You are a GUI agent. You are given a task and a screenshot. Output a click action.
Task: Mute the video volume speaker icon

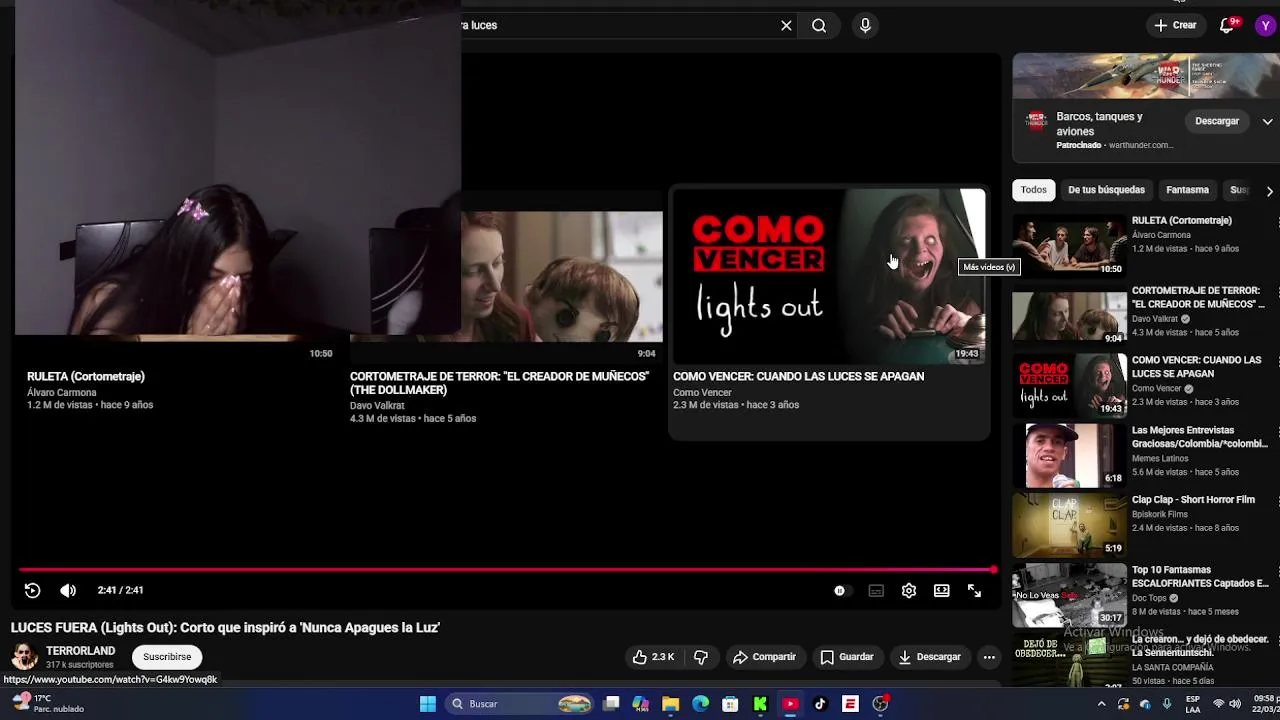coord(68,590)
